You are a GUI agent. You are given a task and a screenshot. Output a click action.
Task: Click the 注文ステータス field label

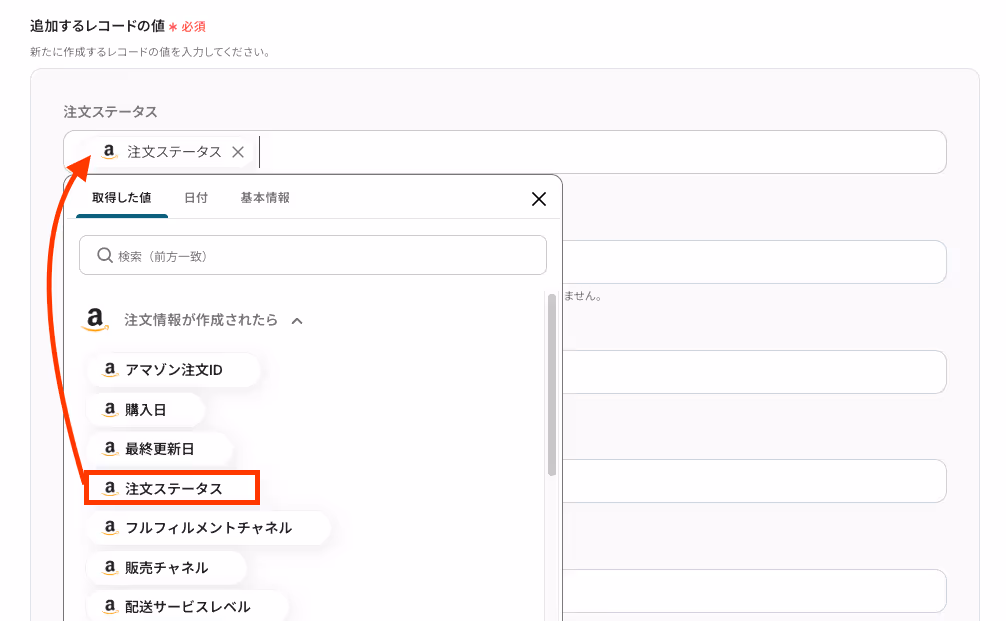(x=110, y=112)
